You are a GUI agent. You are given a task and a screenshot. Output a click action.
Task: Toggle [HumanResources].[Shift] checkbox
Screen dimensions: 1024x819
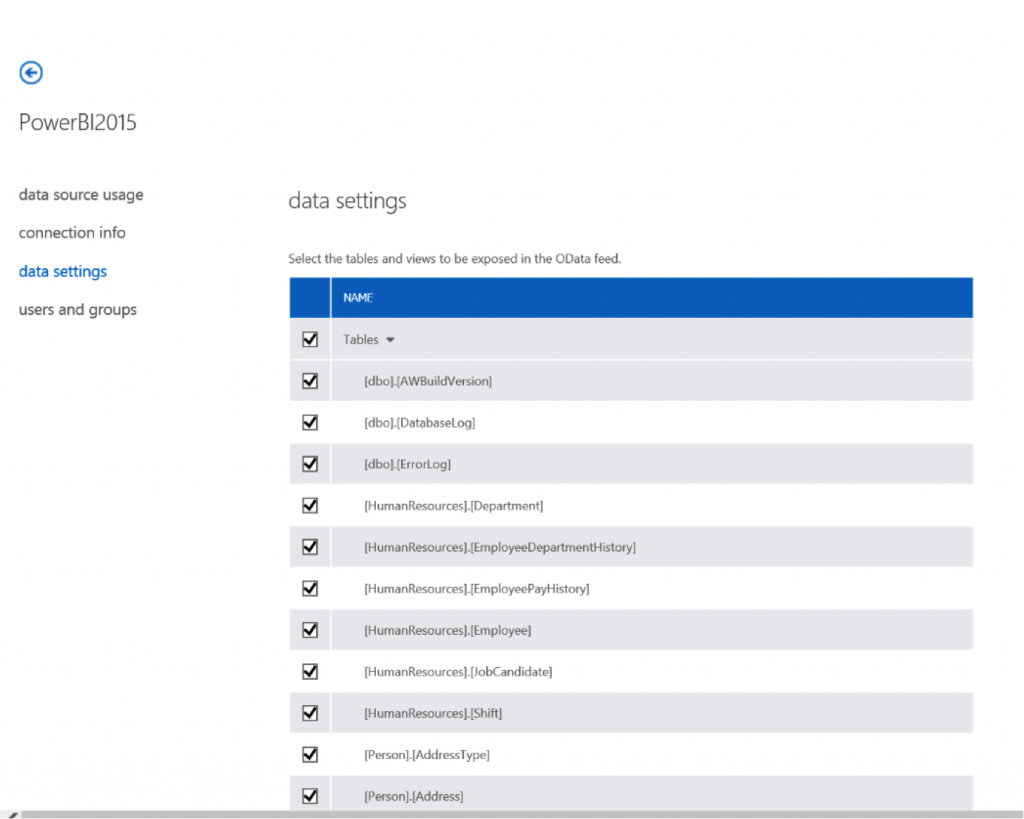click(x=310, y=713)
